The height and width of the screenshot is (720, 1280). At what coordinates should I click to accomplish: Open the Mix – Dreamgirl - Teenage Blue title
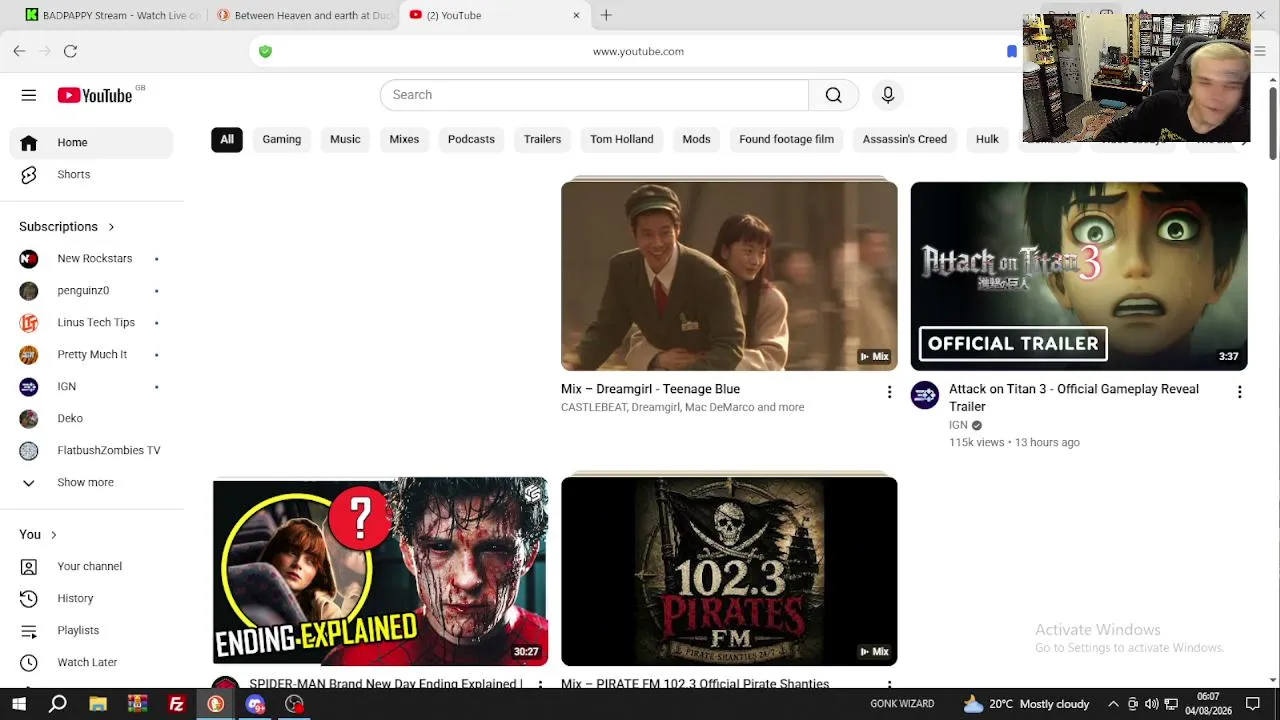(650, 389)
